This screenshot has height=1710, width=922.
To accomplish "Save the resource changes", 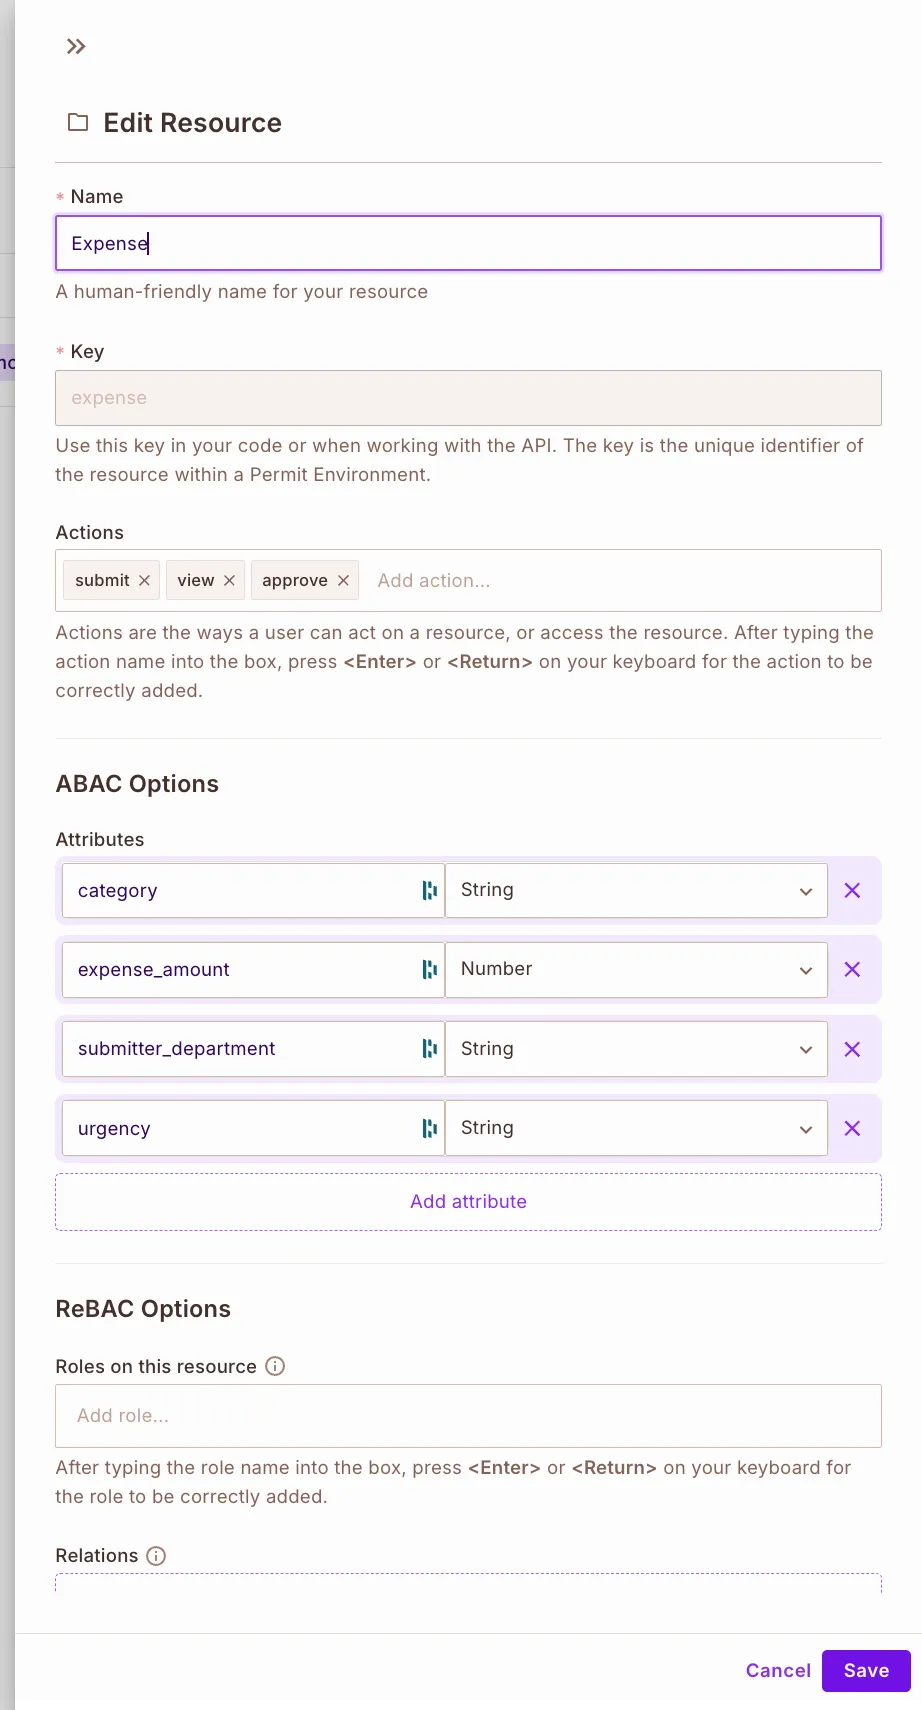I will pyautogui.click(x=866, y=1670).
